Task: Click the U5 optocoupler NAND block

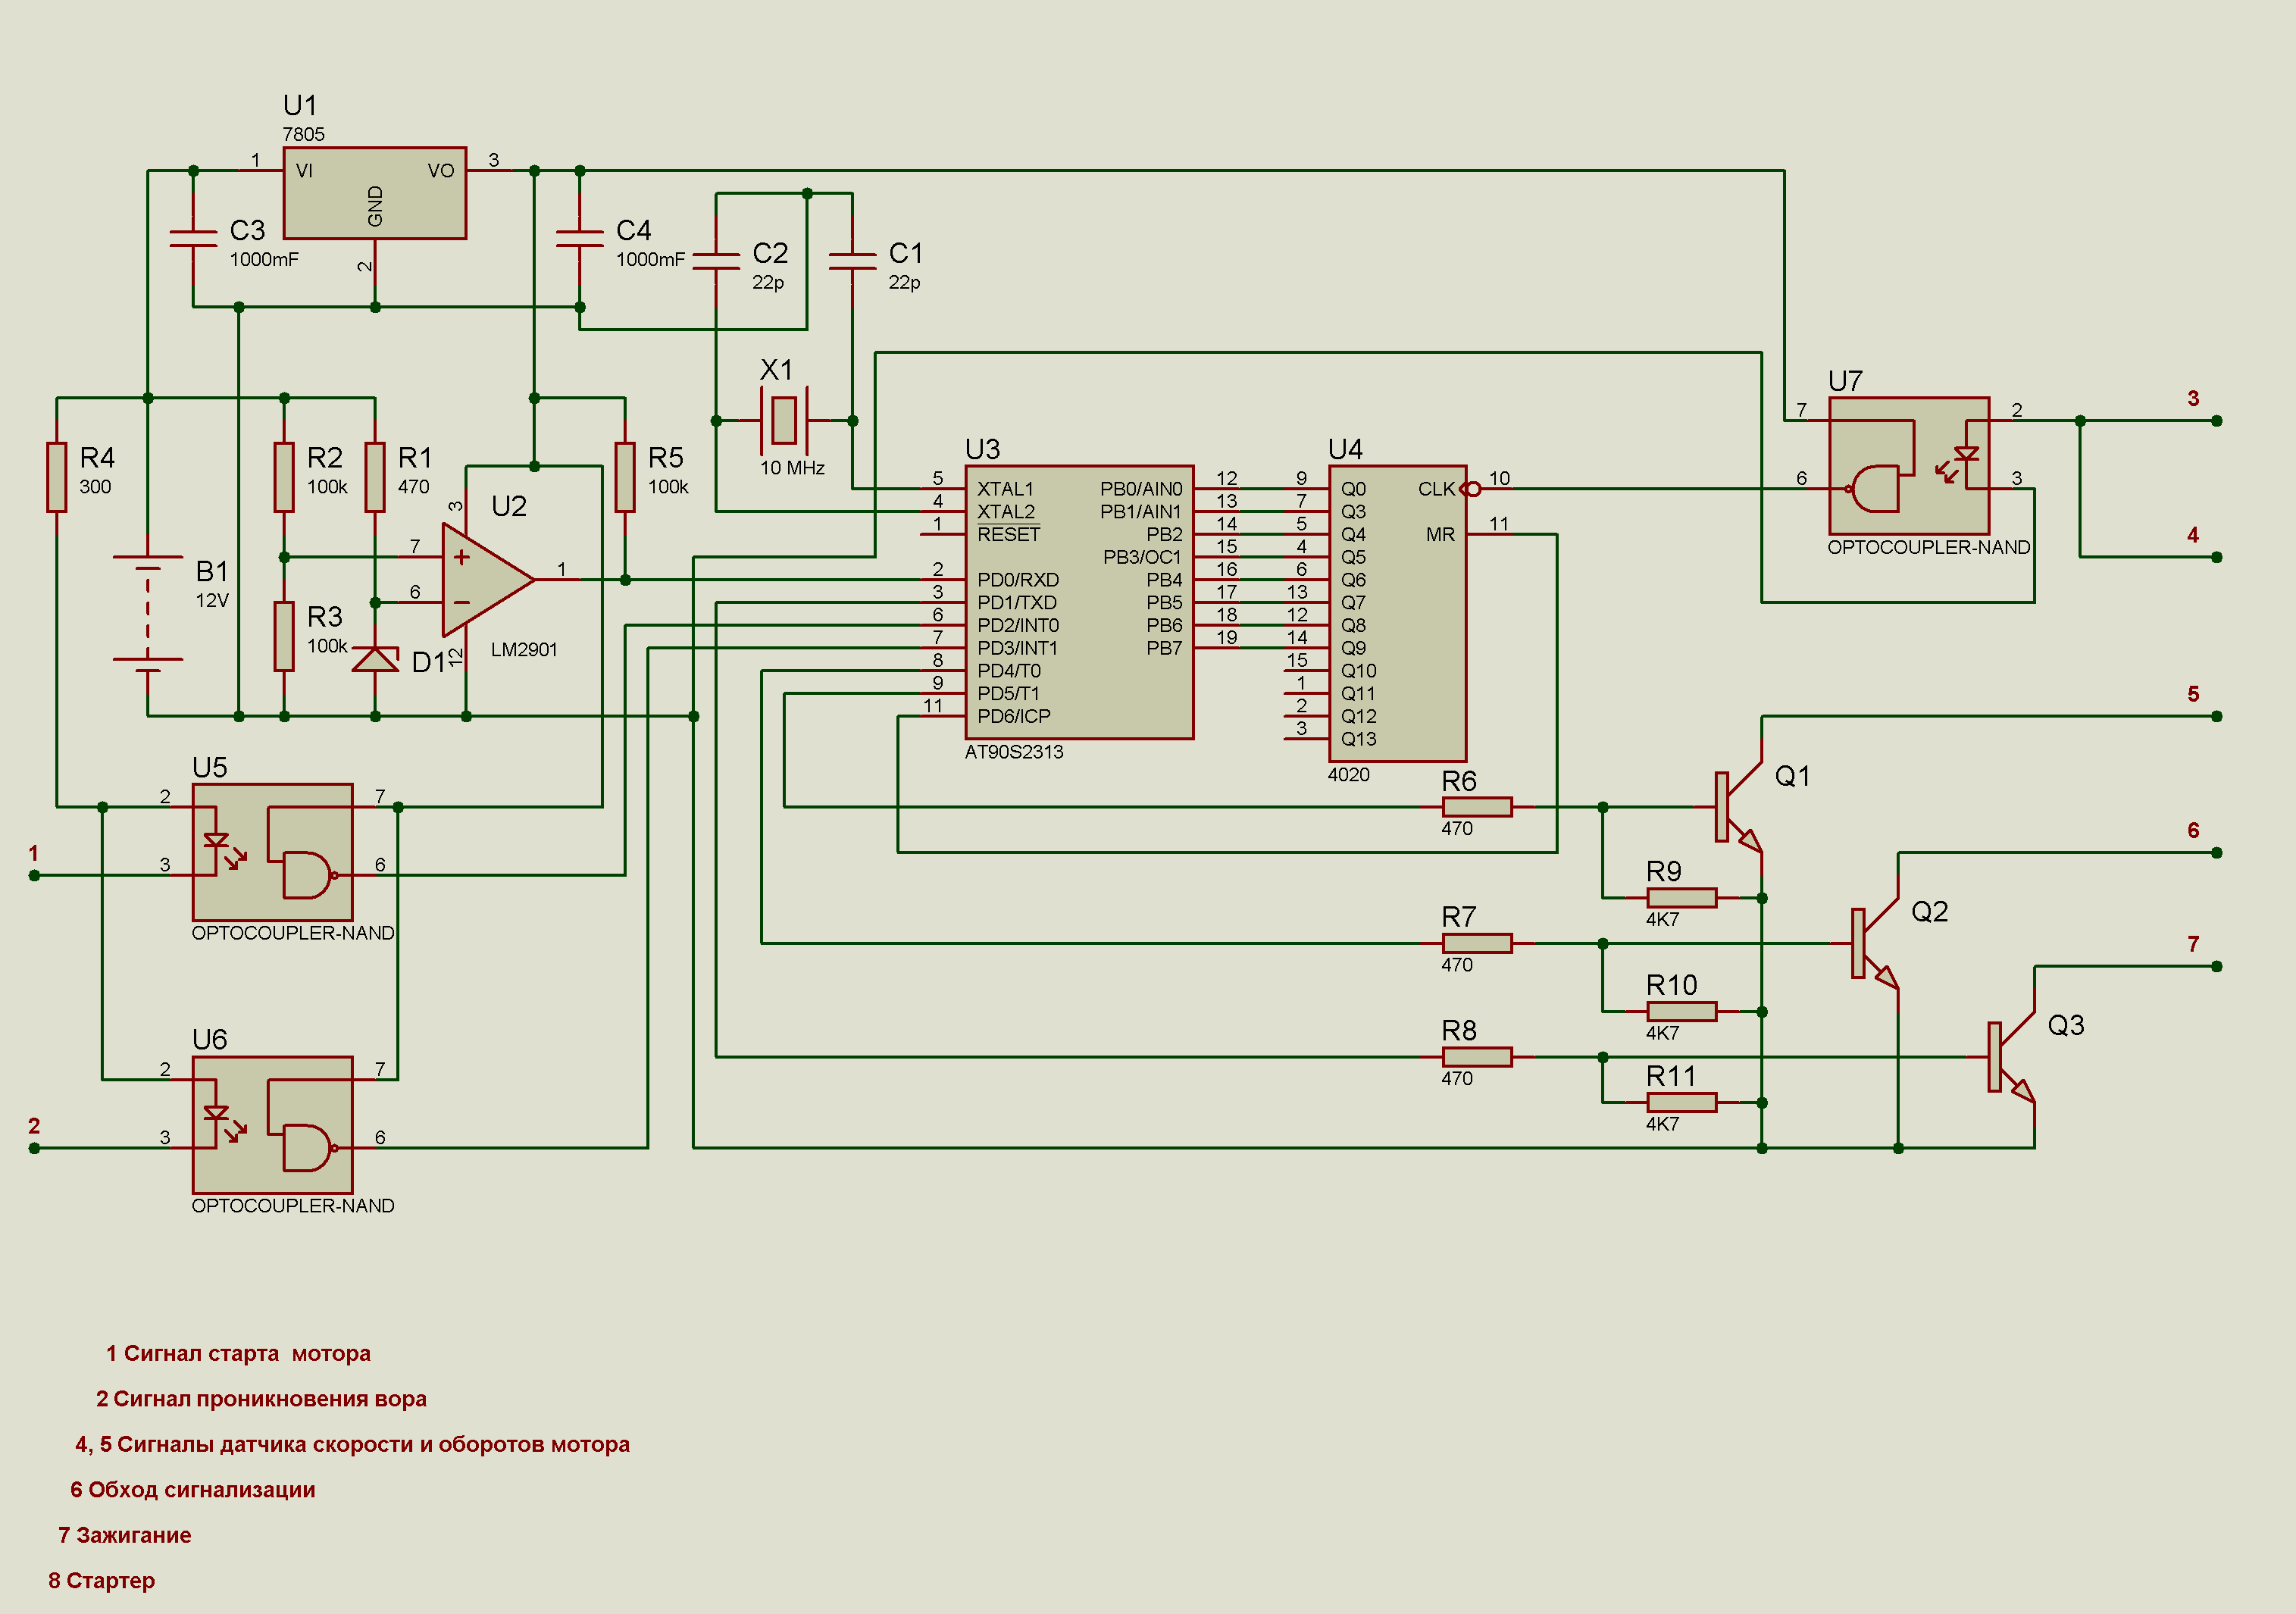Action: [x=272, y=852]
